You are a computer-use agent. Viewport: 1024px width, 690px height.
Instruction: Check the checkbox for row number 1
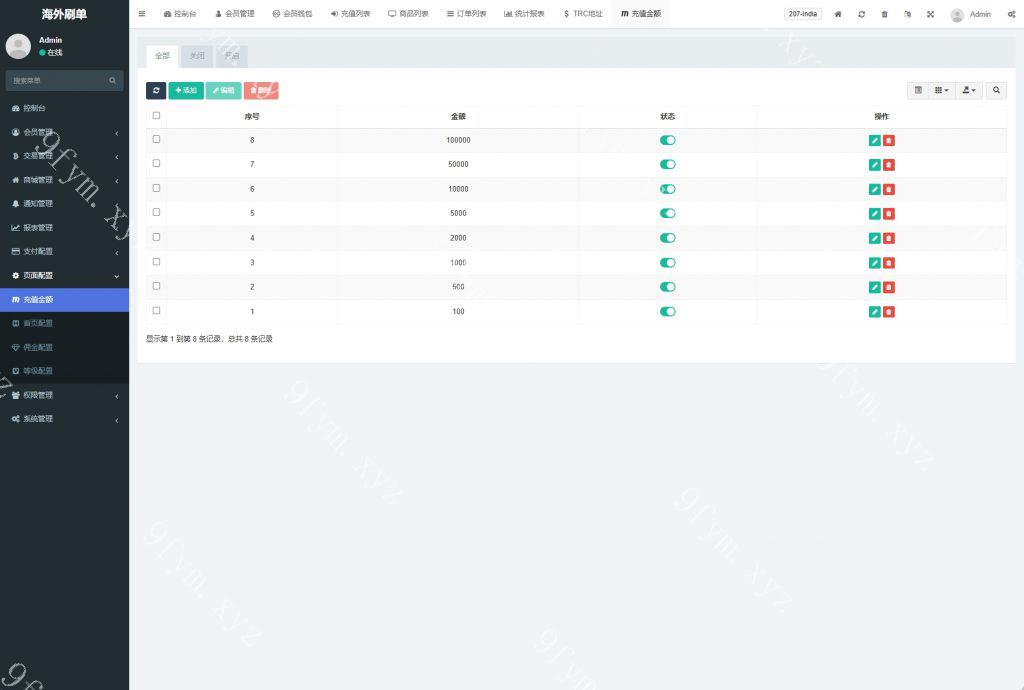coord(156,311)
